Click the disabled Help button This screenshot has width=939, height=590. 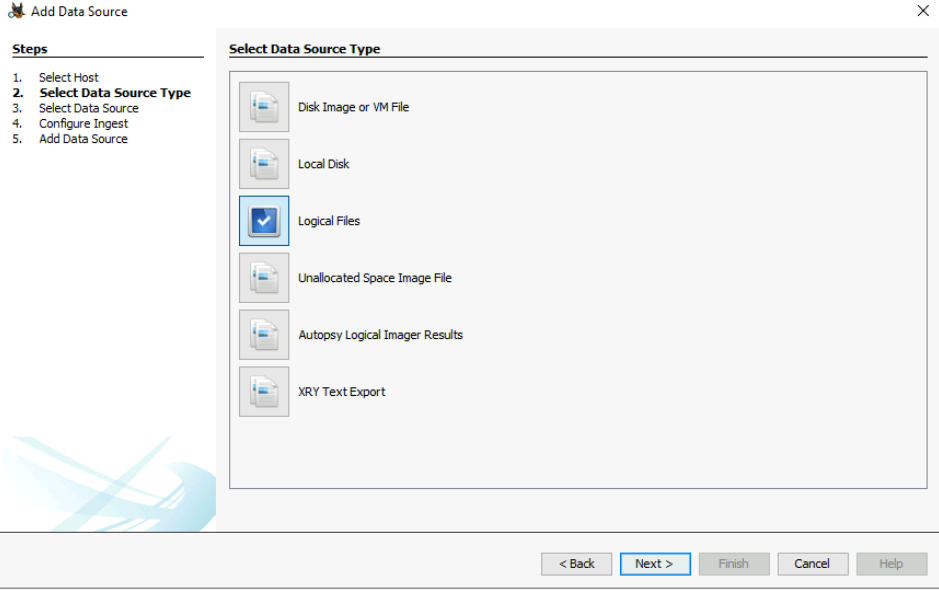pos(891,564)
